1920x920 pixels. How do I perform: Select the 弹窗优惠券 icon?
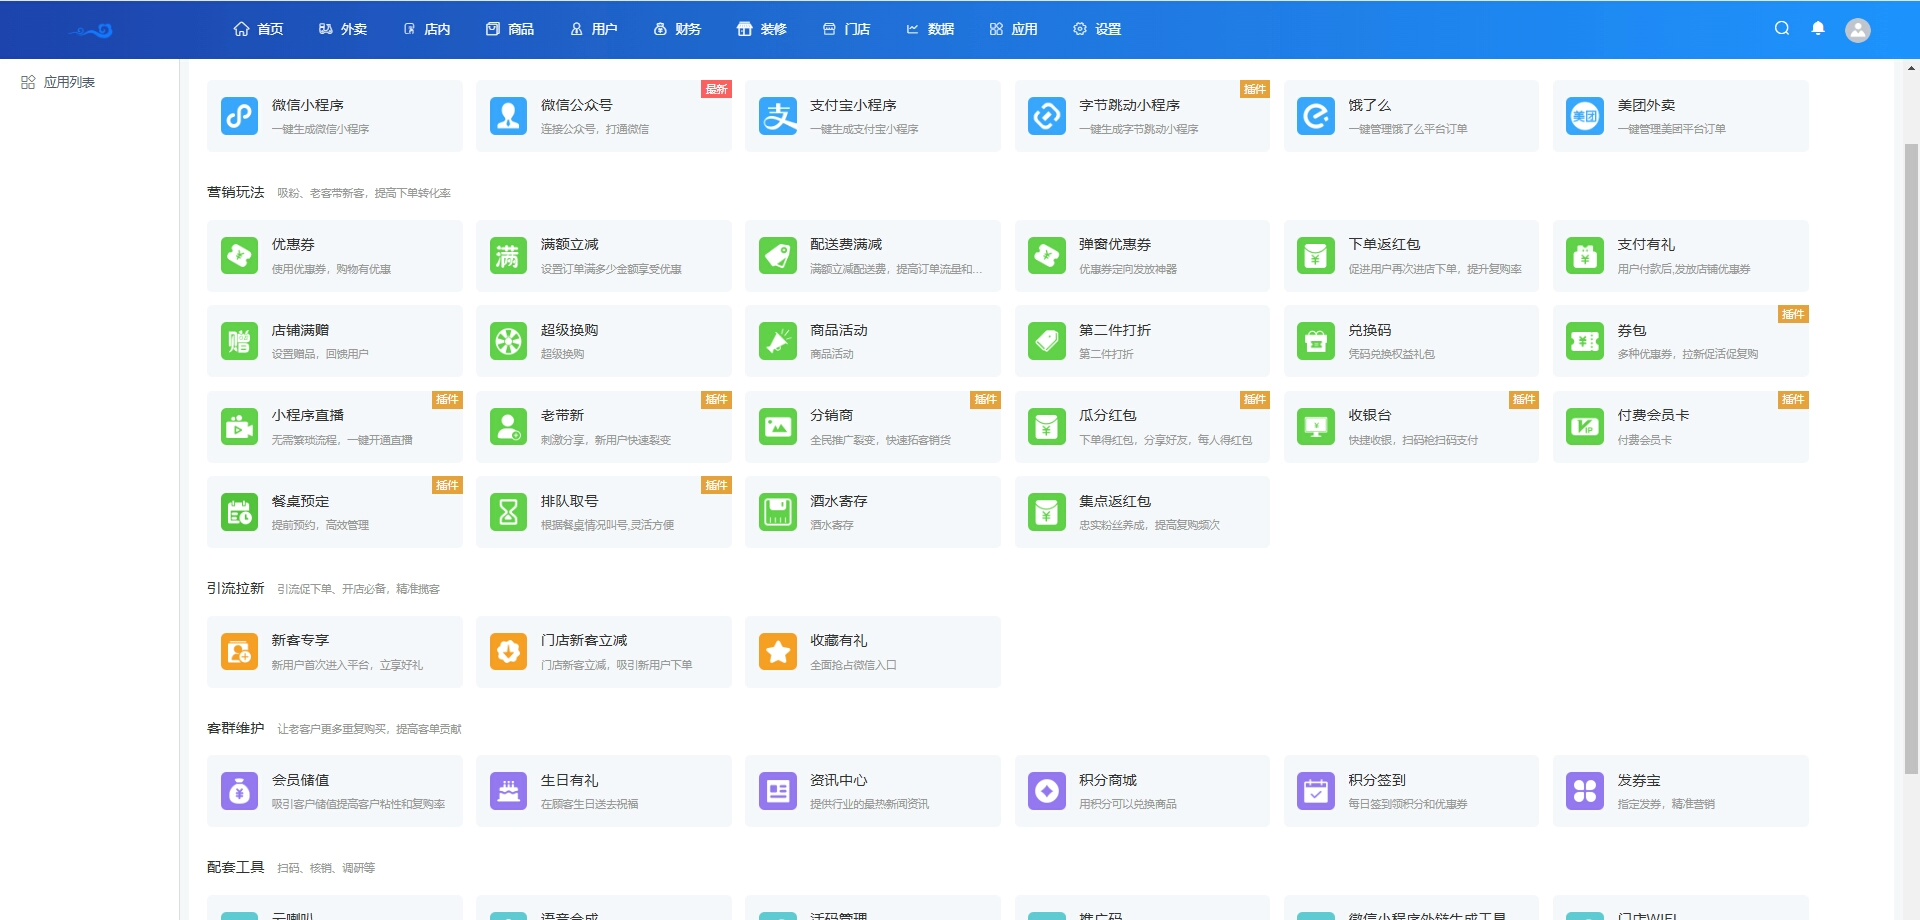click(x=1047, y=256)
